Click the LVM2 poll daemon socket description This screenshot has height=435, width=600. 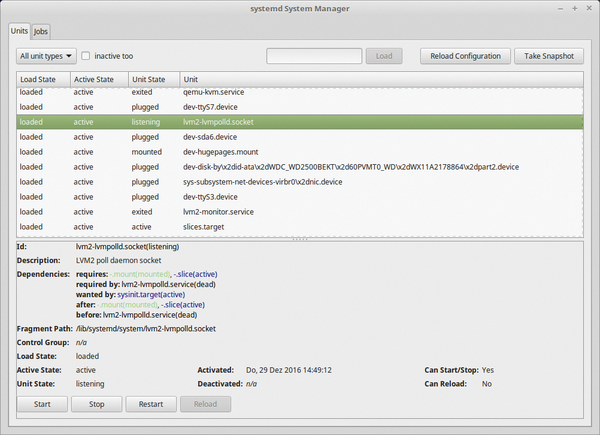click(119, 261)
